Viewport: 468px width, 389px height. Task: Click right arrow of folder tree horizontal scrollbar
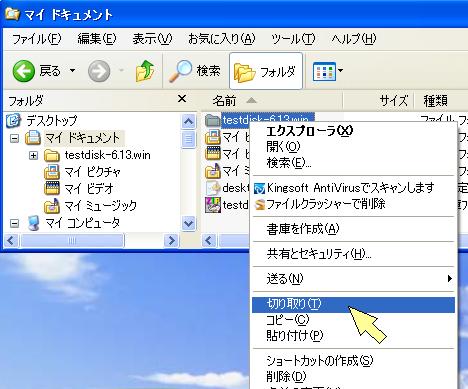coord(171,240)
